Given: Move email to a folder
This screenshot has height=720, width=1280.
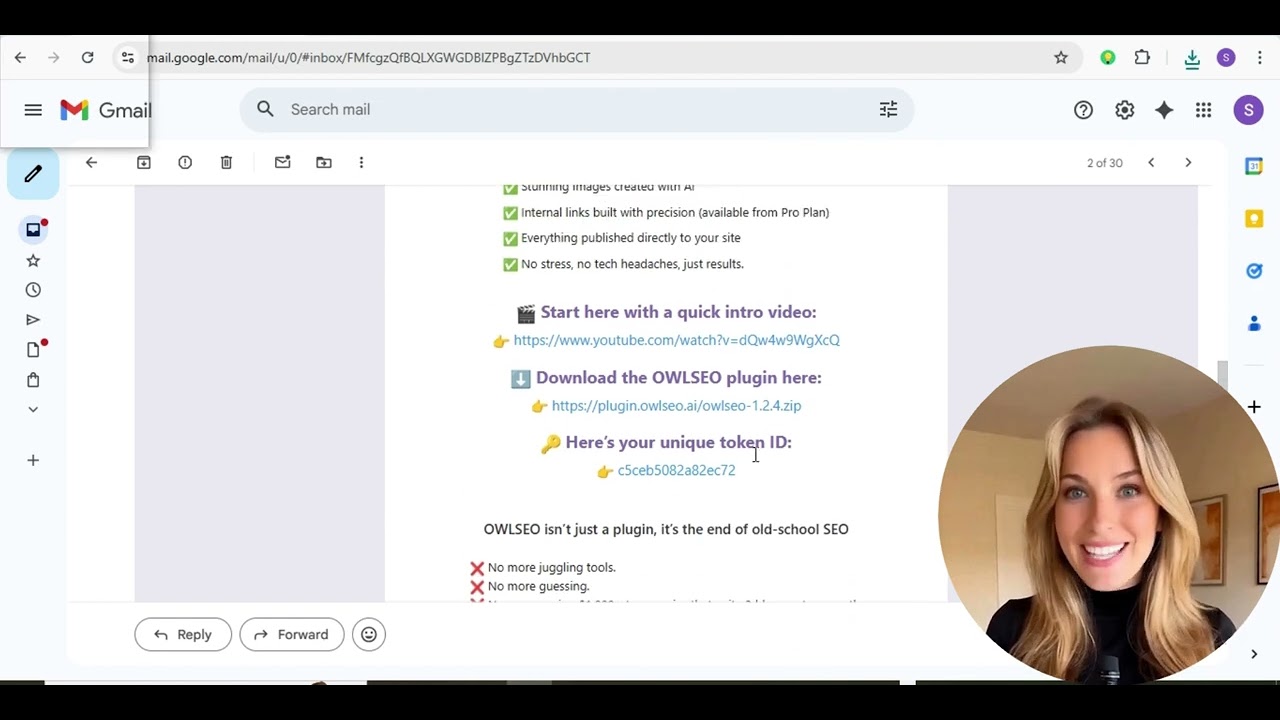Looking at the screenshot, I should click(x=324, y=162).
